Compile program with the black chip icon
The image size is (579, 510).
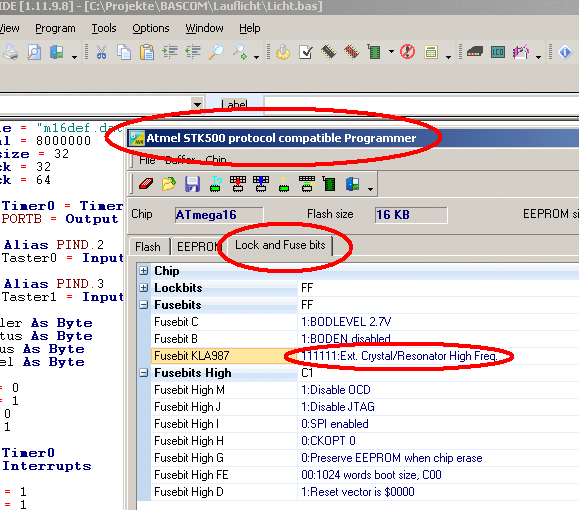pyautogui.click(x=328, y=52)
